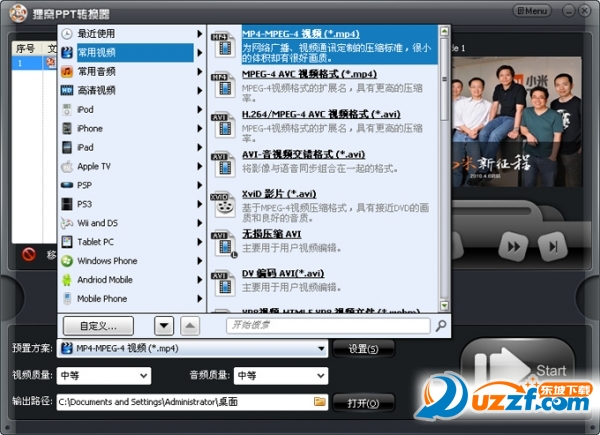Click the next slide playback button
The image size is (600, 435).
click(553, 247)
